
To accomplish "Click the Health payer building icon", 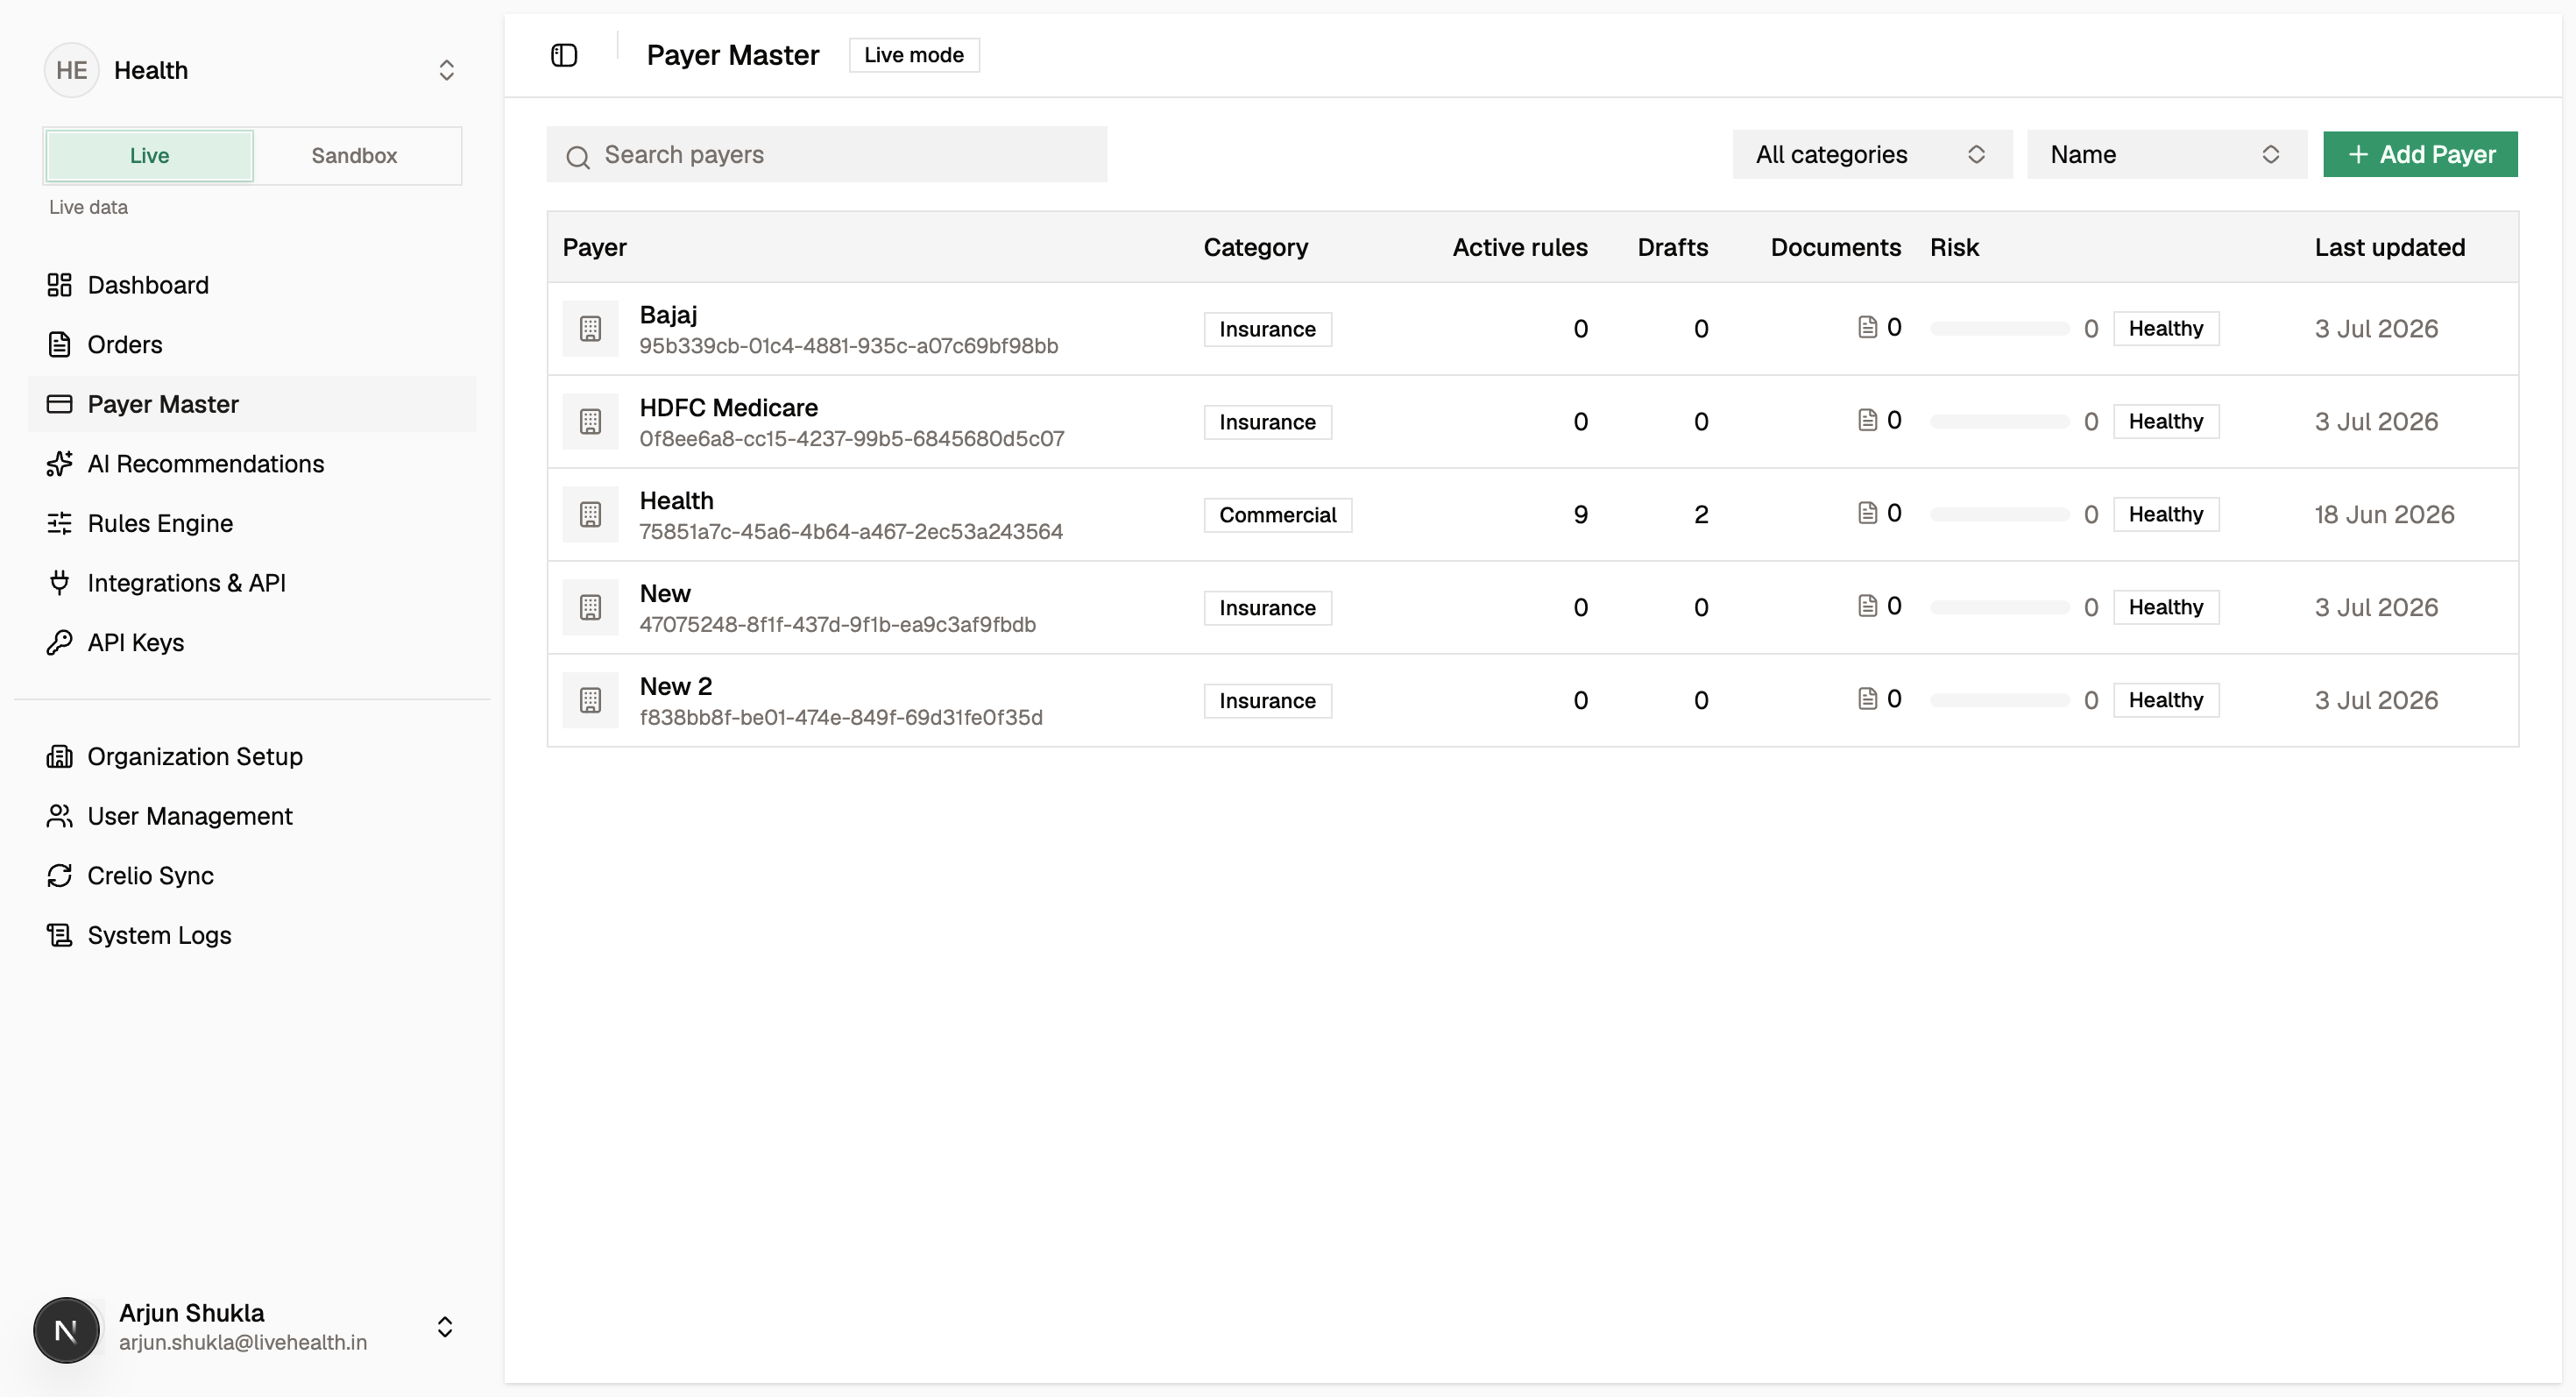I will click(590, 514).
